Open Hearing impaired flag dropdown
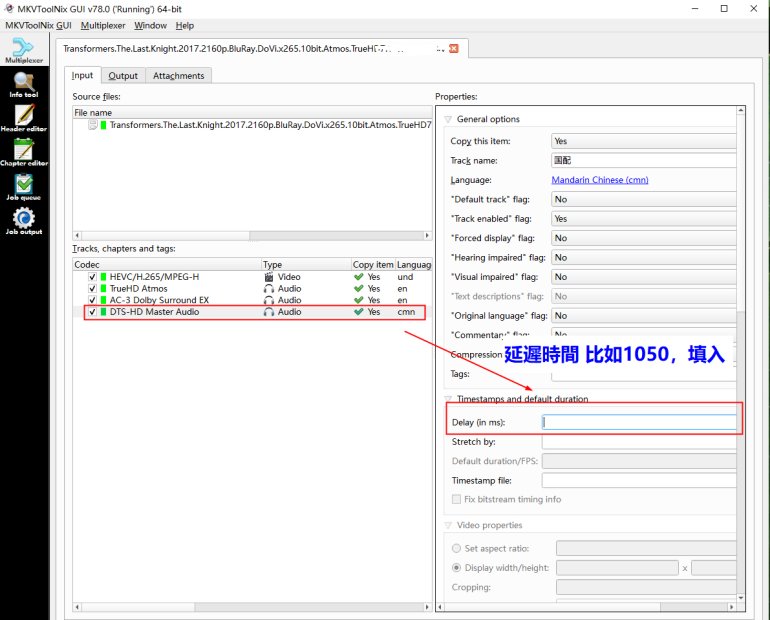 click(x=643, y=257)
